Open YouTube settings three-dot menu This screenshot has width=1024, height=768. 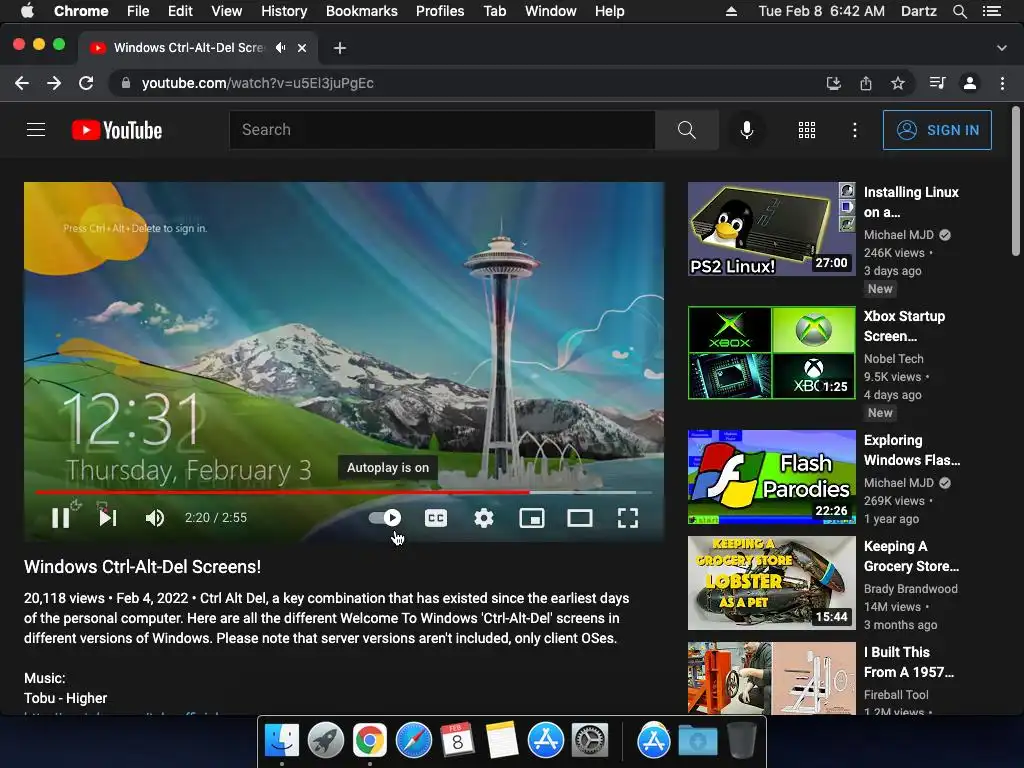854,130
